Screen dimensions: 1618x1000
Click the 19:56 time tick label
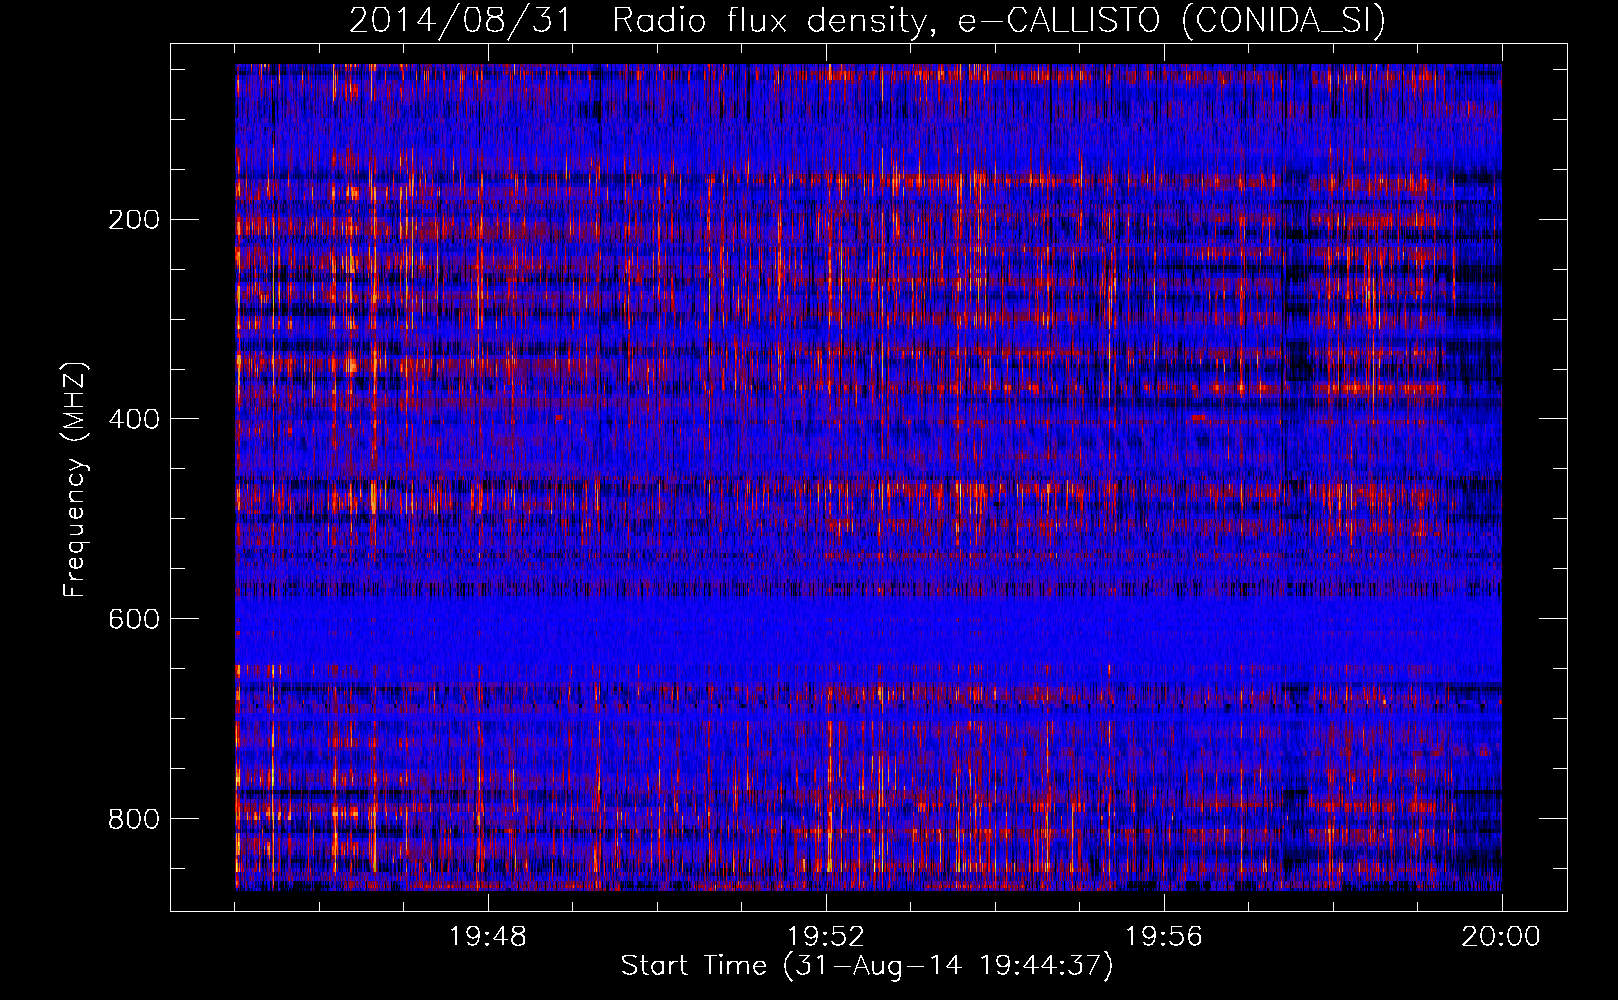click(1164, 937)
